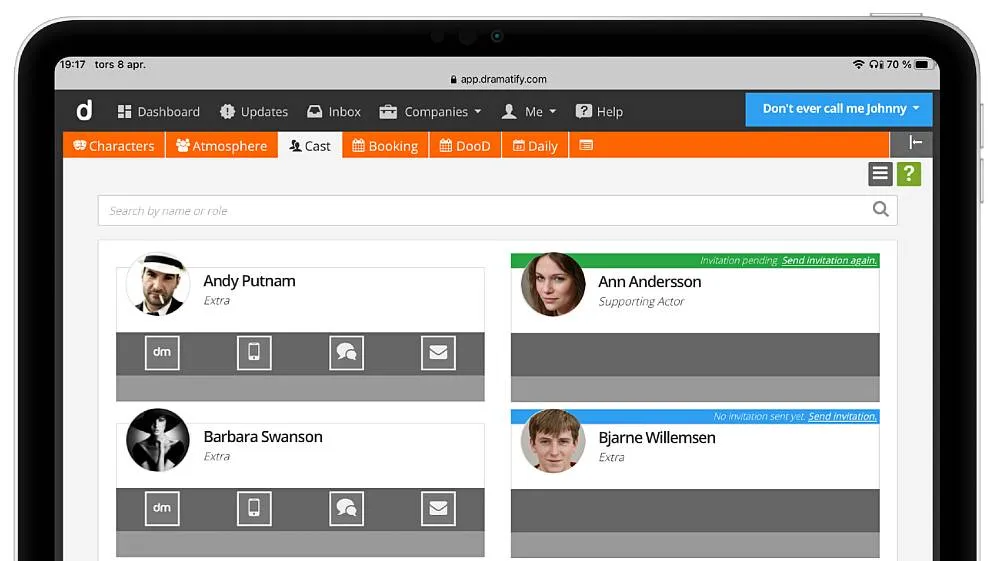Tap the 19:17 clock in status bar
The width and height of the screenshot is (1000, 561).
72,64
